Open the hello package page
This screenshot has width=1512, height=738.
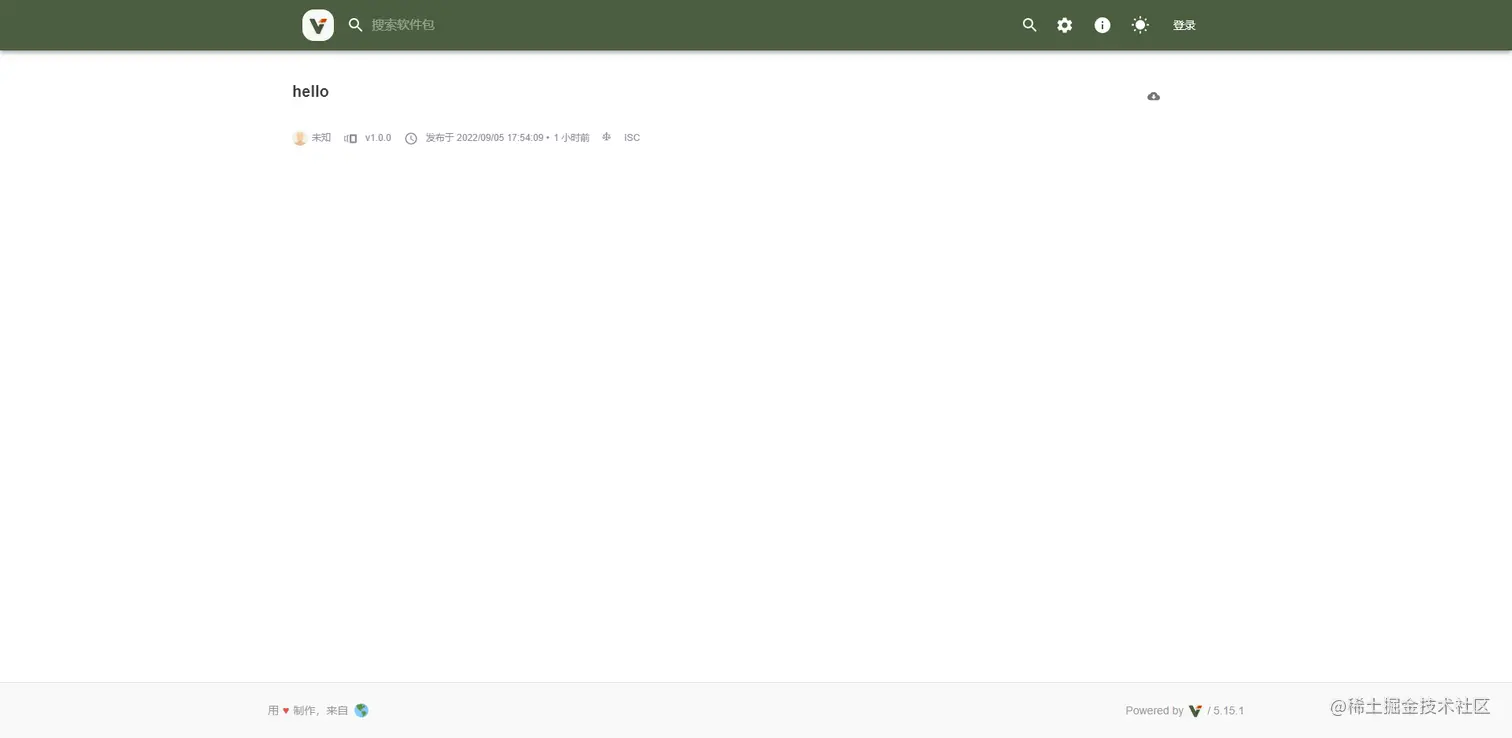[x=310, y=91]
